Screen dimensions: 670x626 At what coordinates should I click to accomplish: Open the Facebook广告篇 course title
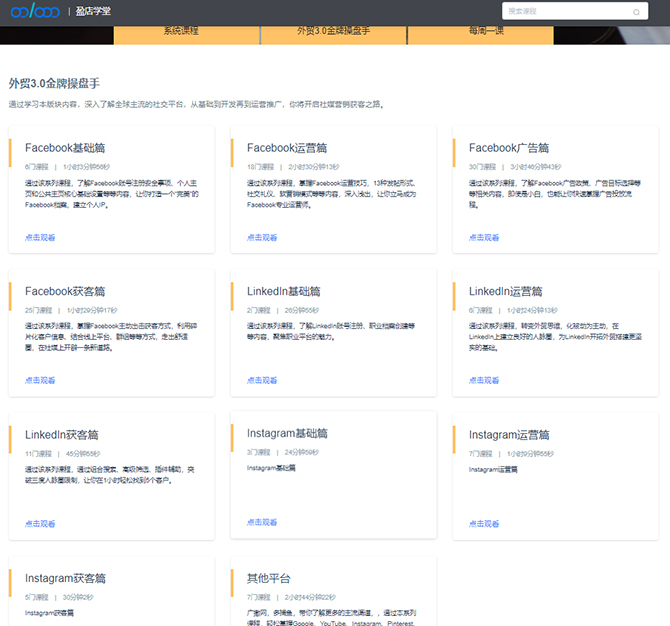pos(508,148)
